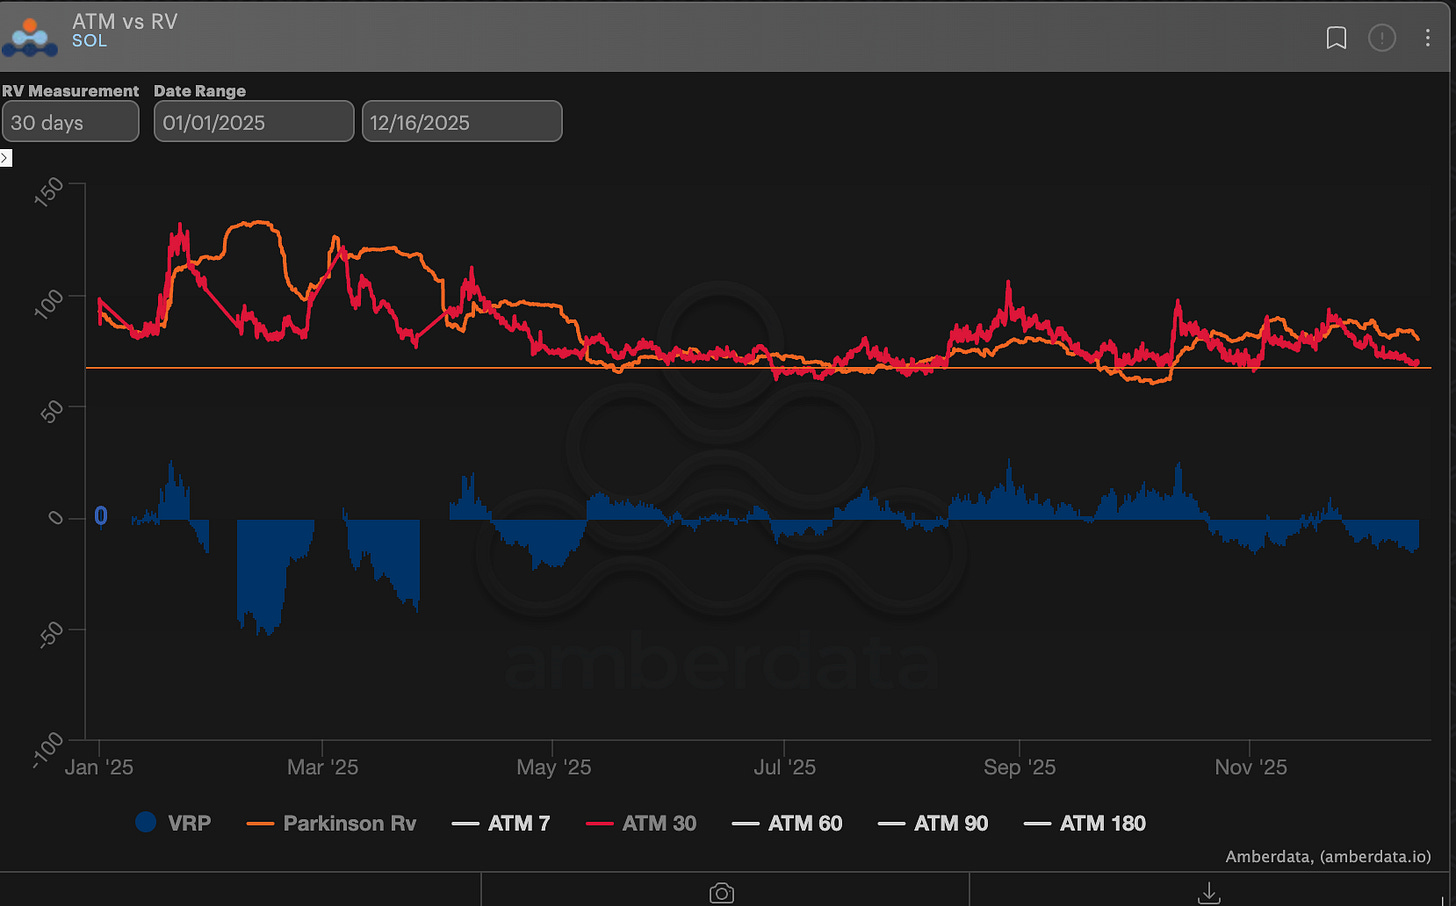
Task: Click the download icon to export data
Action: [1208, 893]
